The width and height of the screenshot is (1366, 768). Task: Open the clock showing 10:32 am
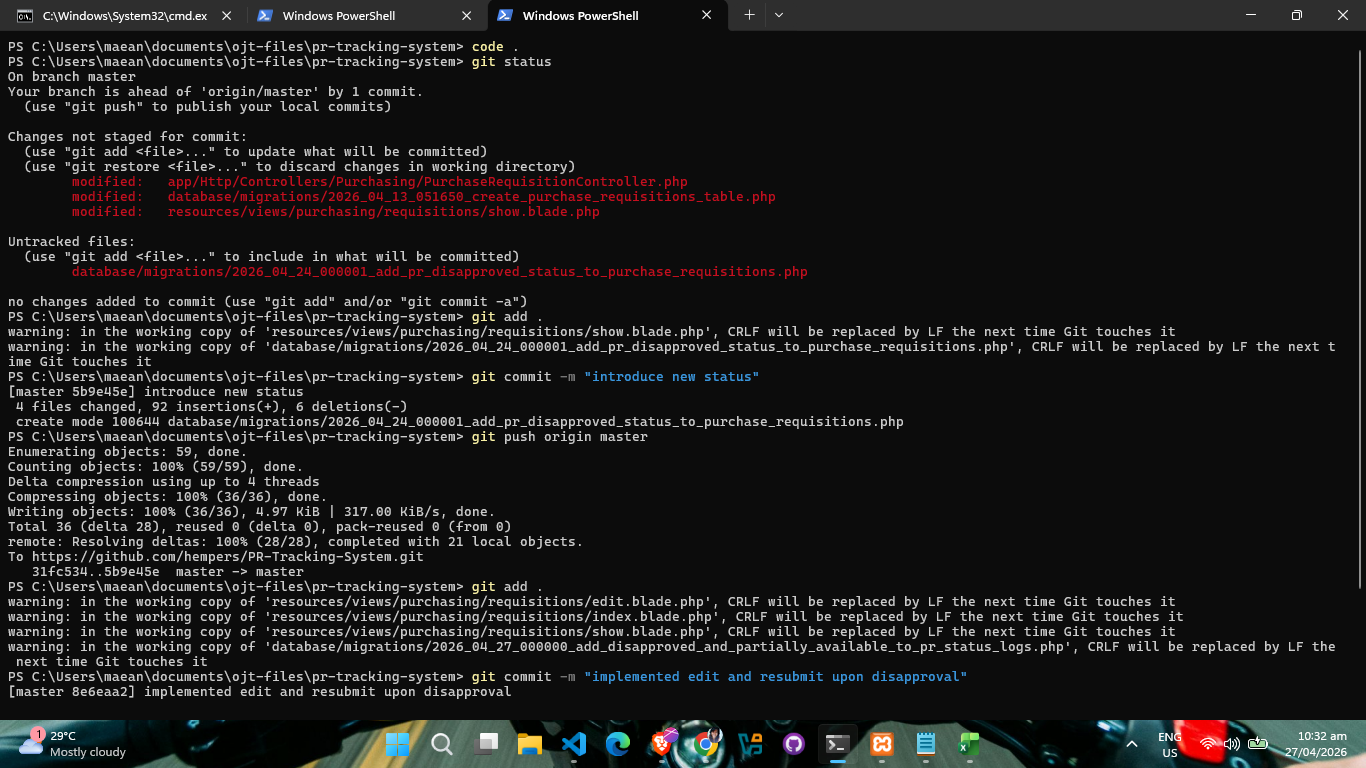coord(1317,744)
